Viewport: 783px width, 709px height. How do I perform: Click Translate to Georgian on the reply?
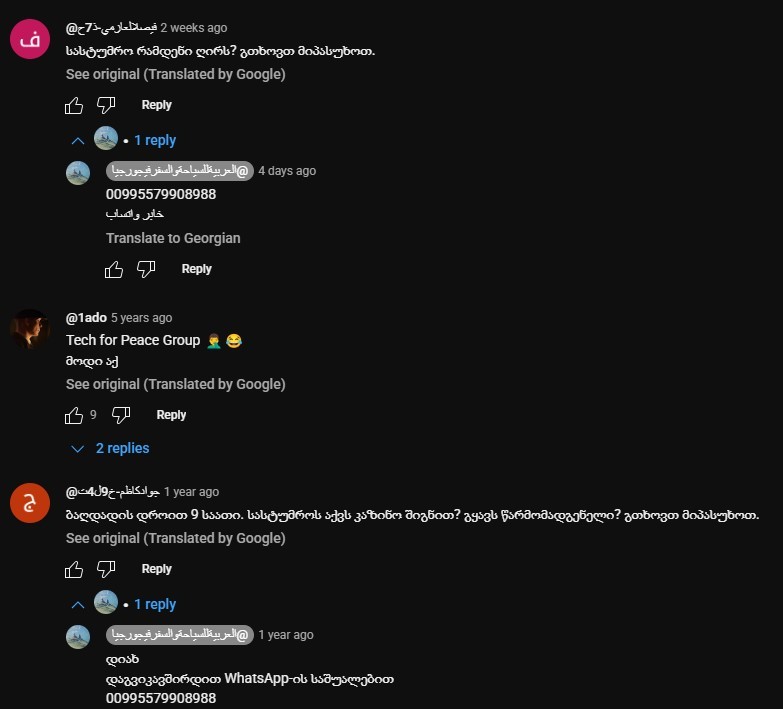(x=173, y=238)
